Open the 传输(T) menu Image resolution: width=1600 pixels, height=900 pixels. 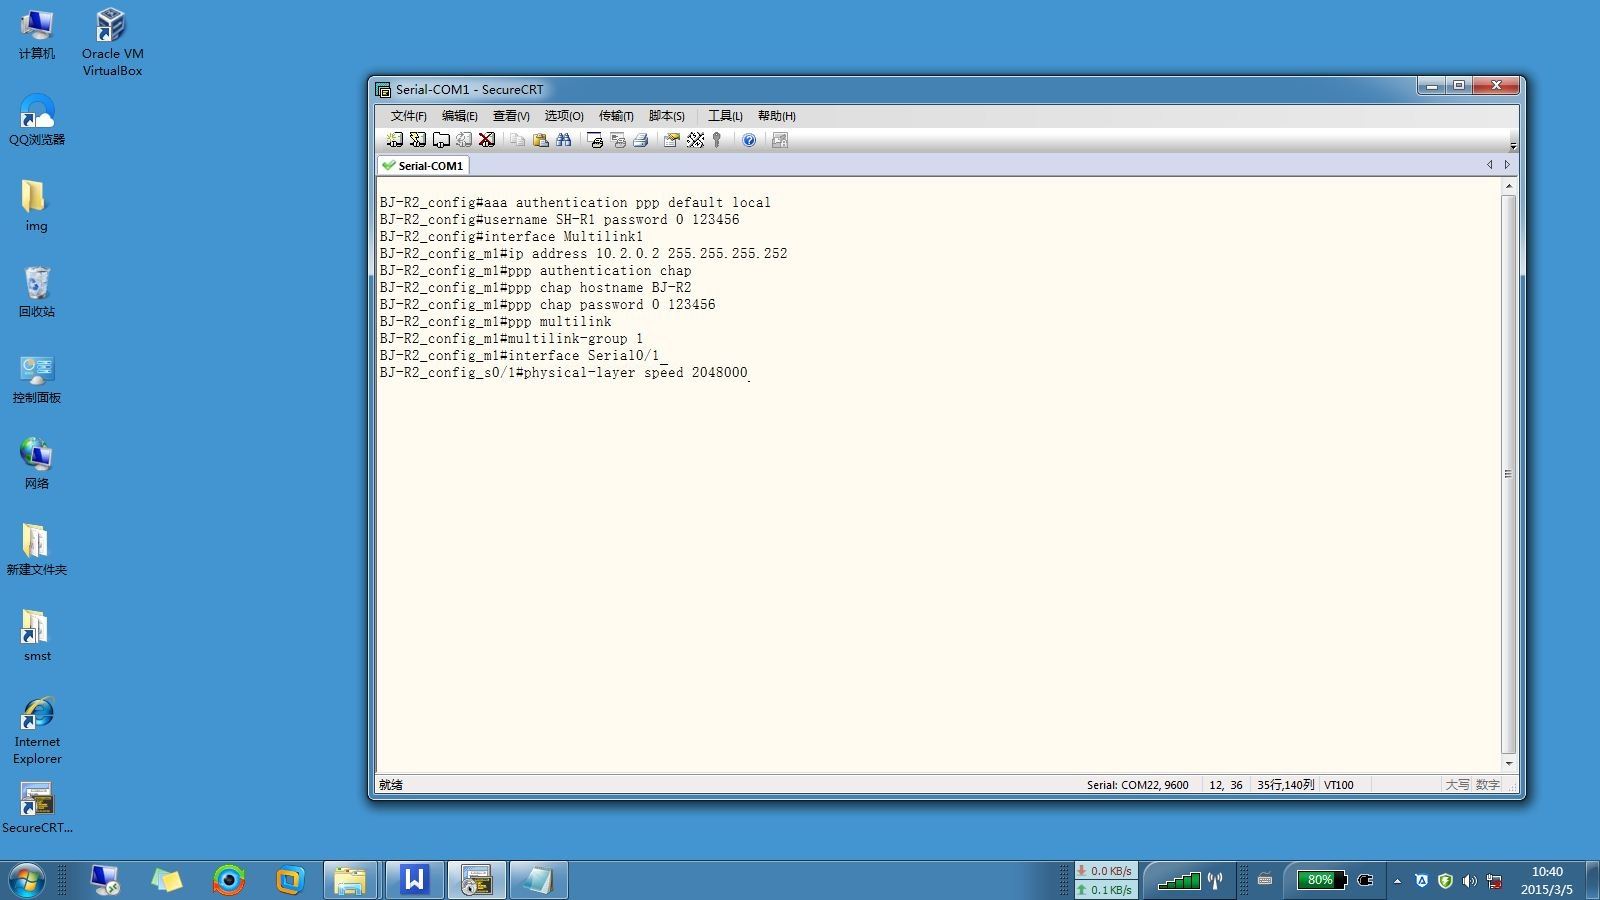[x=616, y=116]
